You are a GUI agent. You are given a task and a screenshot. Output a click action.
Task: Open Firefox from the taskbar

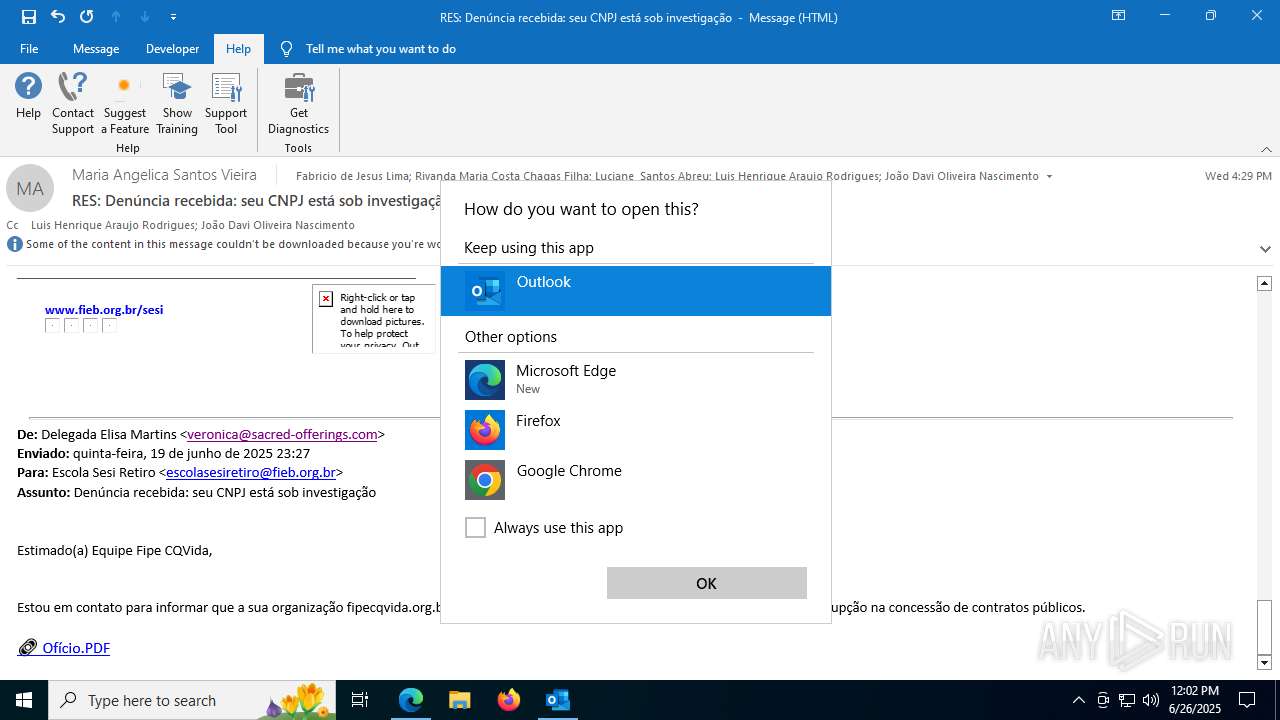pos(508,700)
